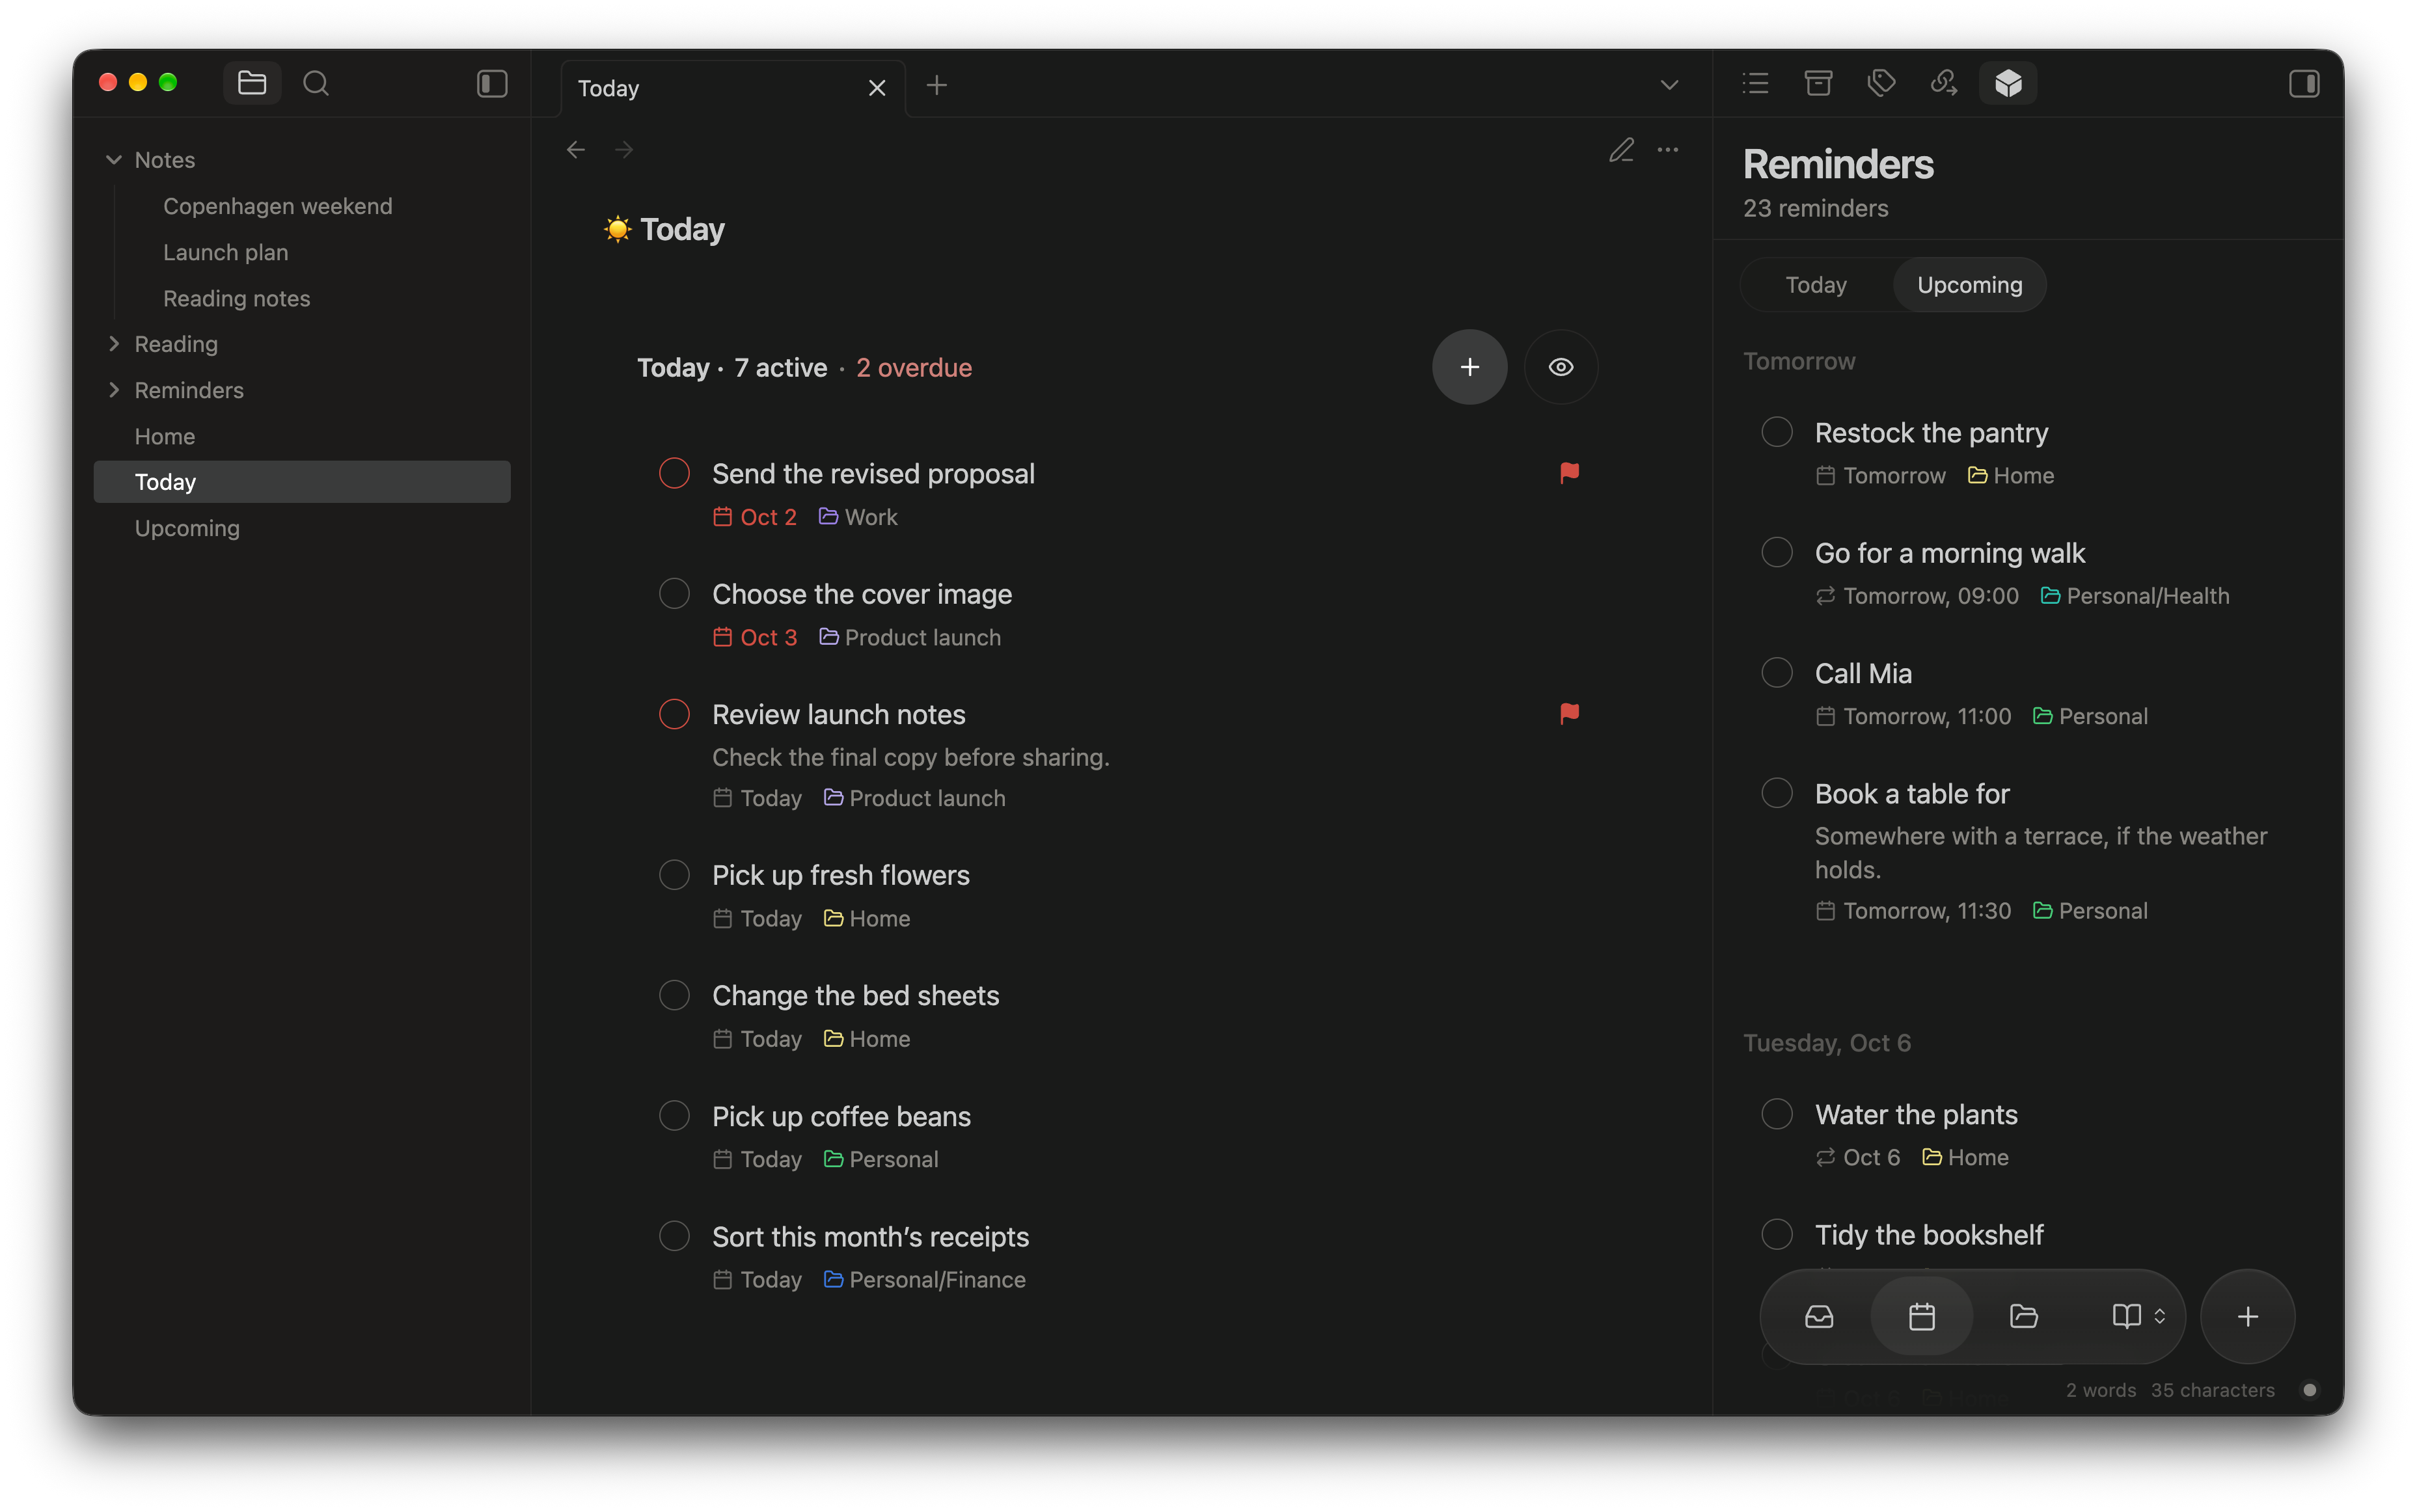Open Reading notes note
The height and width of the screenshot is (1512, 2417).
236,298
